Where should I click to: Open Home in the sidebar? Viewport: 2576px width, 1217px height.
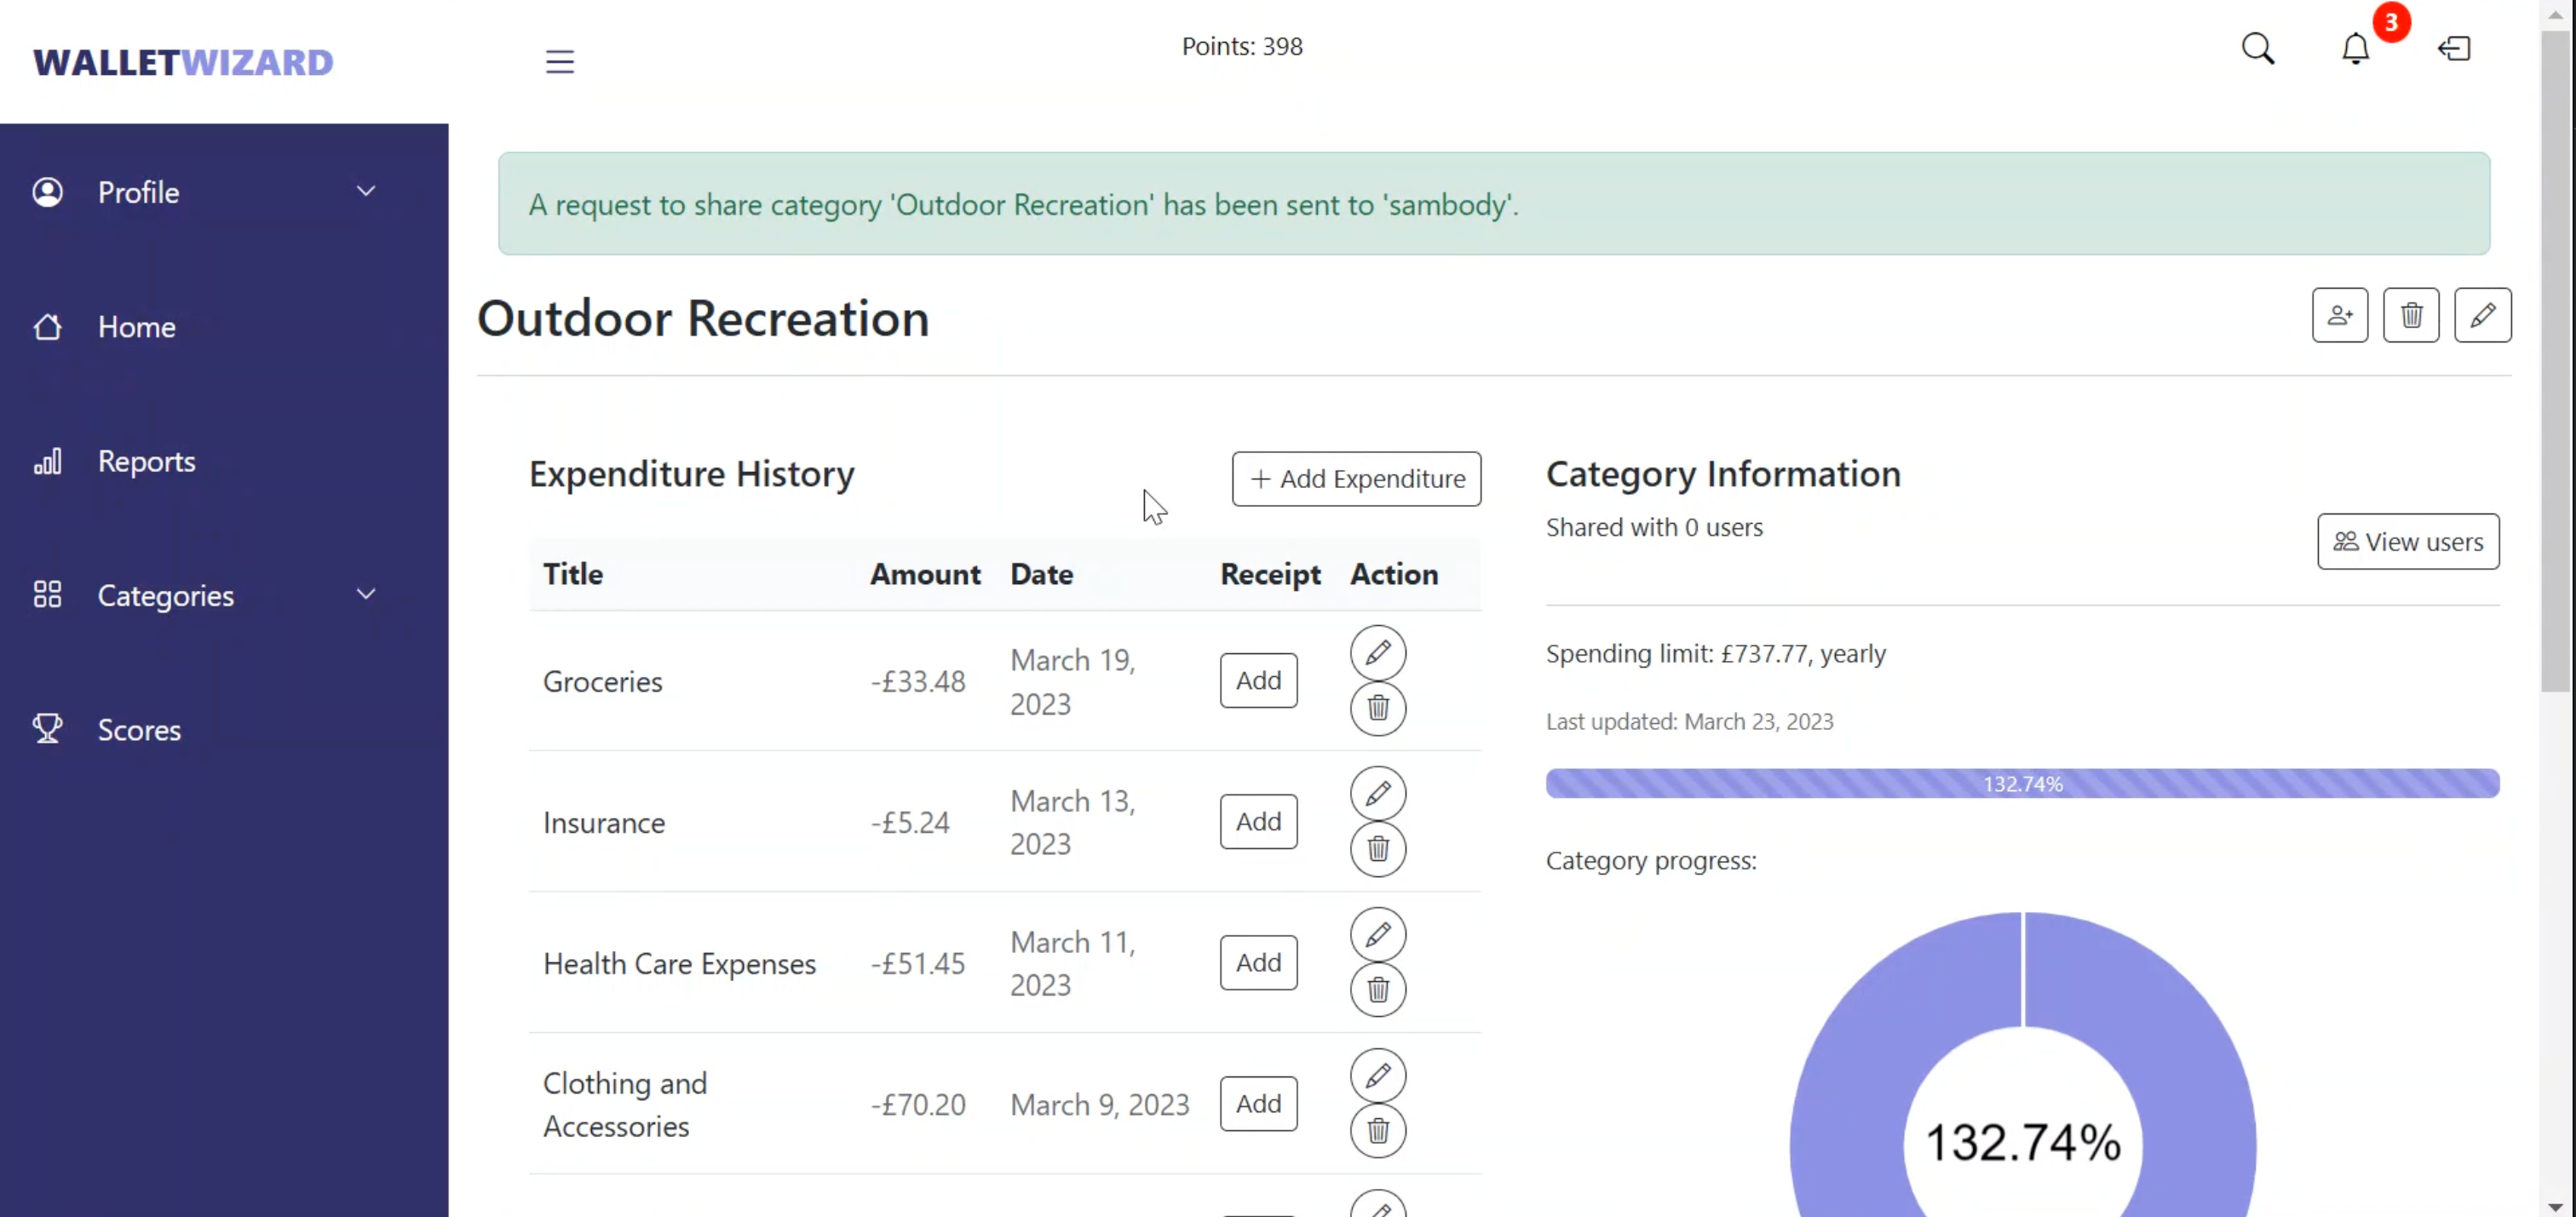coord(136,327)
